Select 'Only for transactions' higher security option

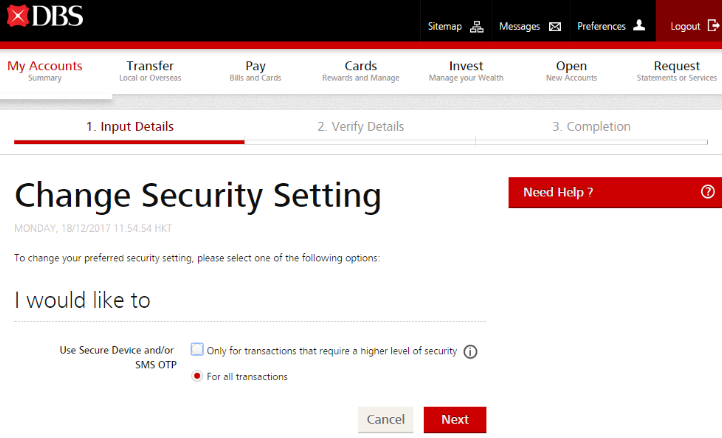click(x=198, y=350)
